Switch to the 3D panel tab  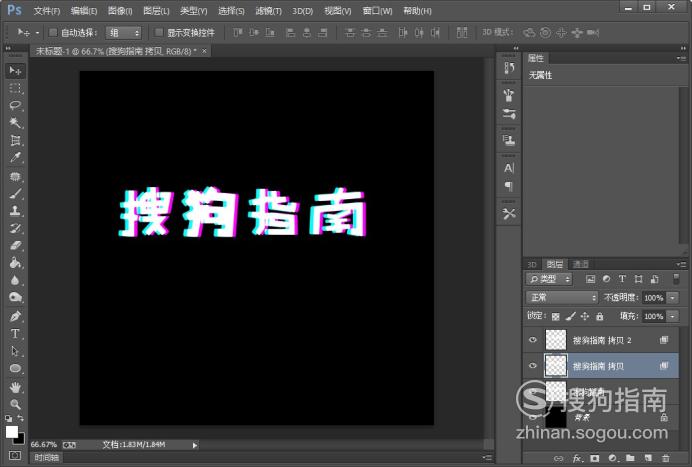(x=532, y=264)
